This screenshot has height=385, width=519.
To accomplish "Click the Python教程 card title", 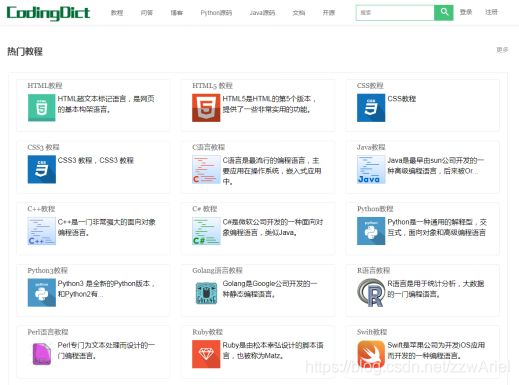I will [x=375, y=209].
